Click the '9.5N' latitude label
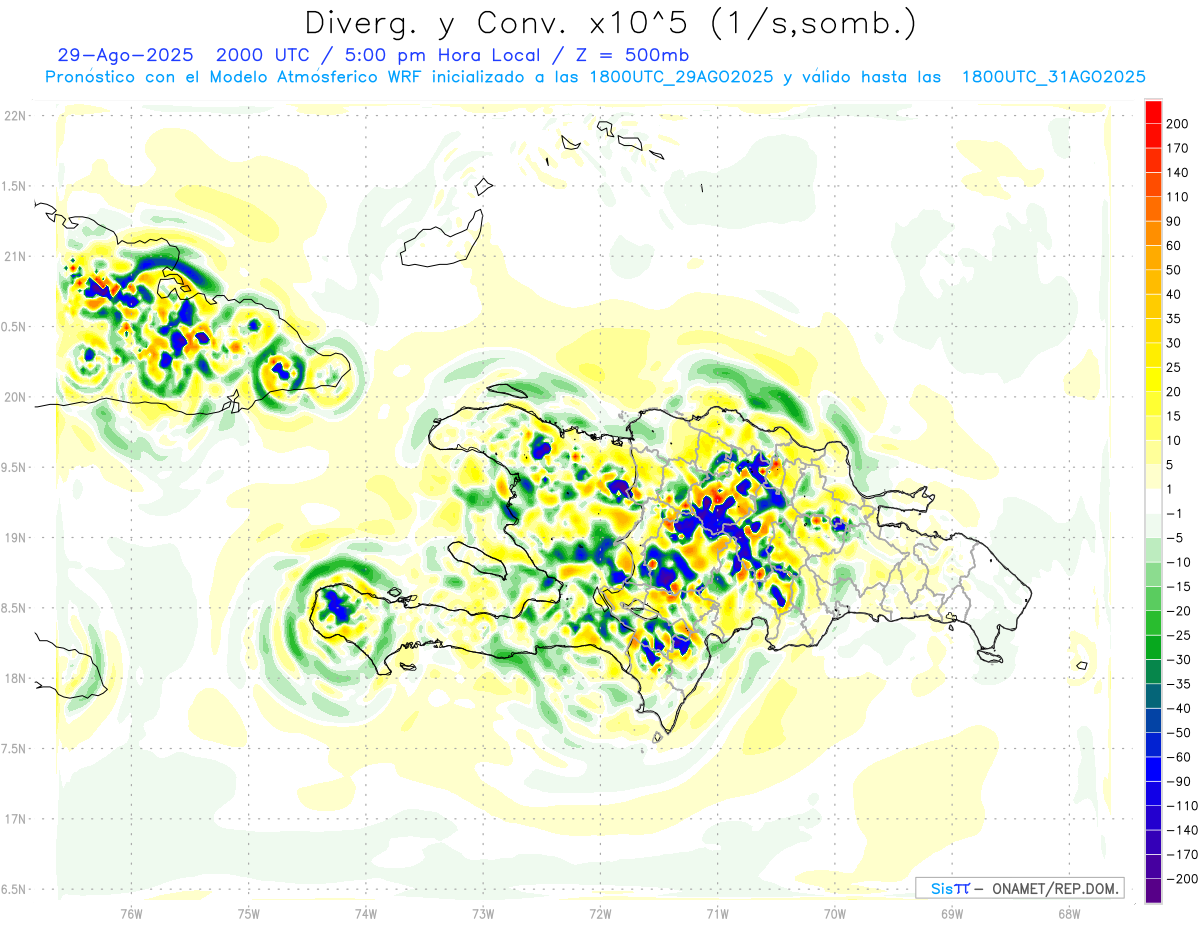The height and width of the screenshot is (927, 1200). click(x=15, y=467)
